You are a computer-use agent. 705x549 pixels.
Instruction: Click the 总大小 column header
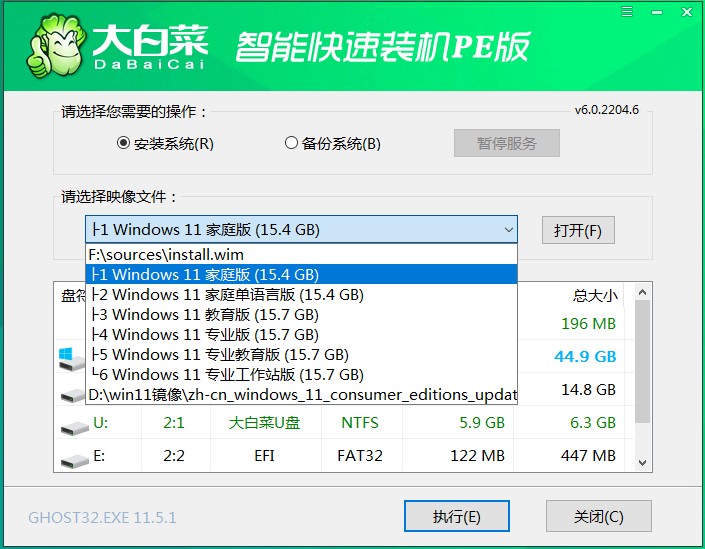click(595, 295)
